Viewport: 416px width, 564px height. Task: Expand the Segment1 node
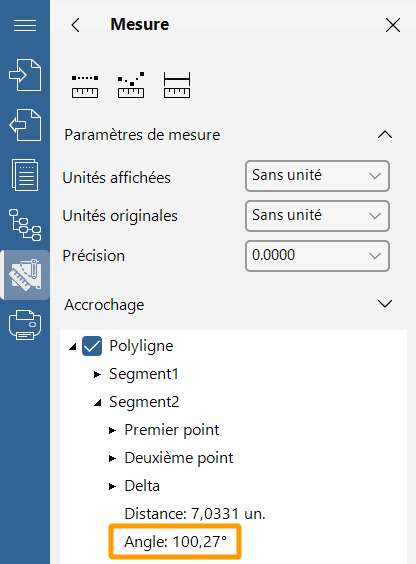pos(97,374)
